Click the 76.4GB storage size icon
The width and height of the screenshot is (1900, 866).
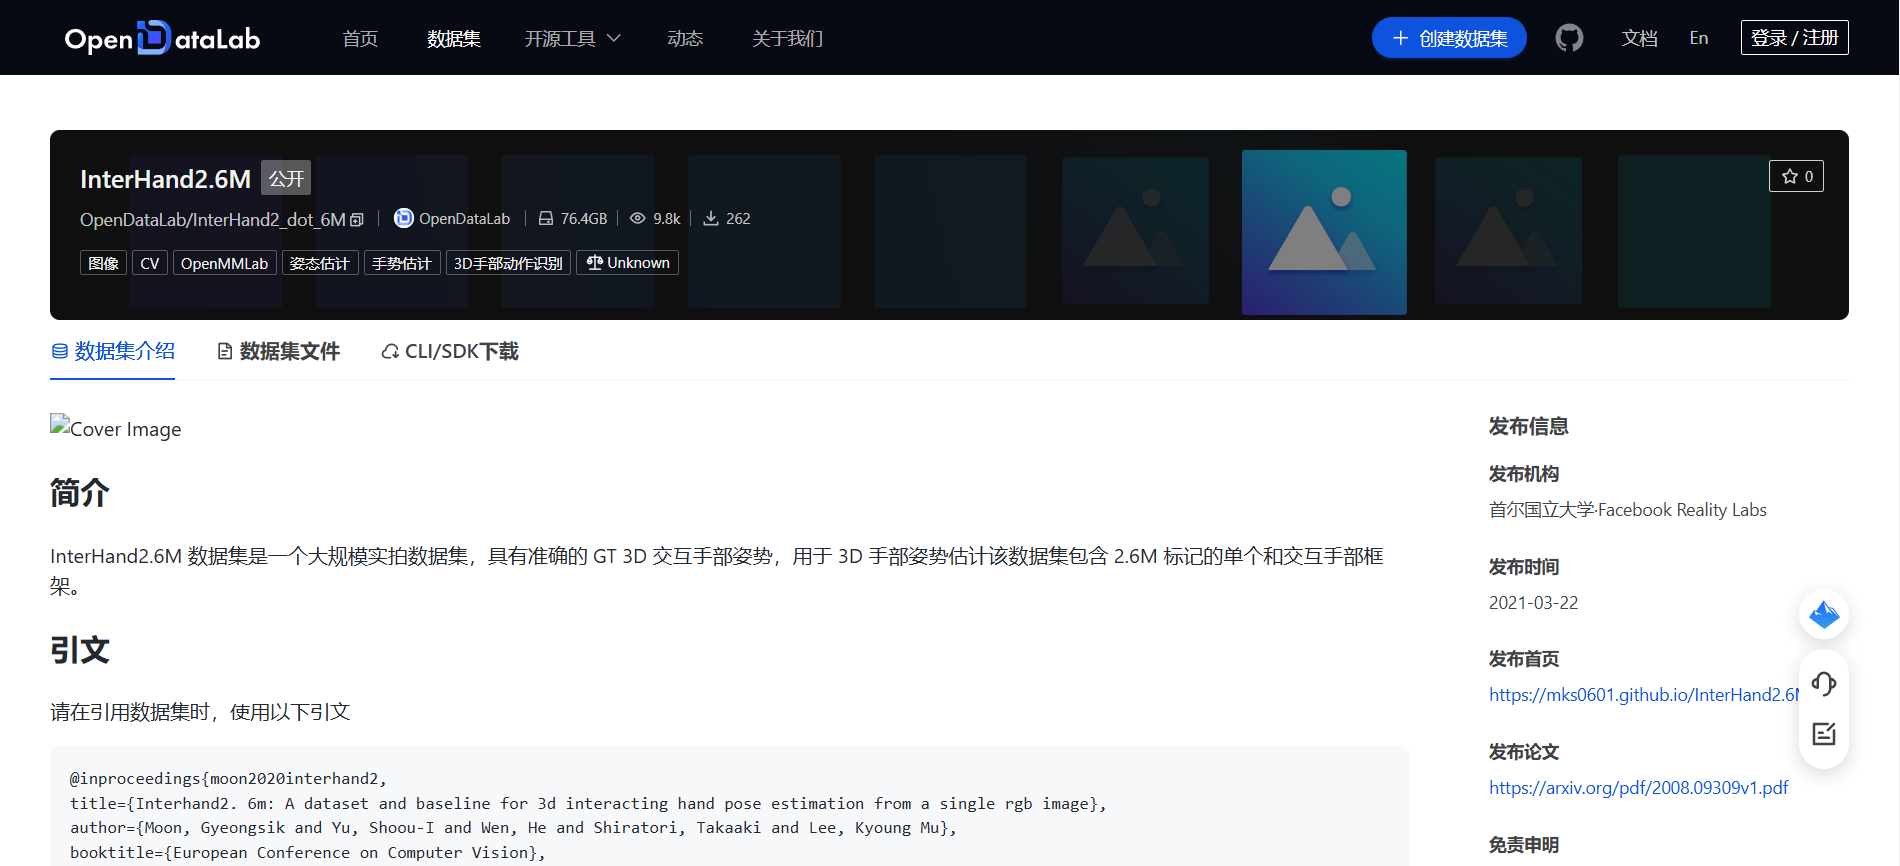click(546, 218)
